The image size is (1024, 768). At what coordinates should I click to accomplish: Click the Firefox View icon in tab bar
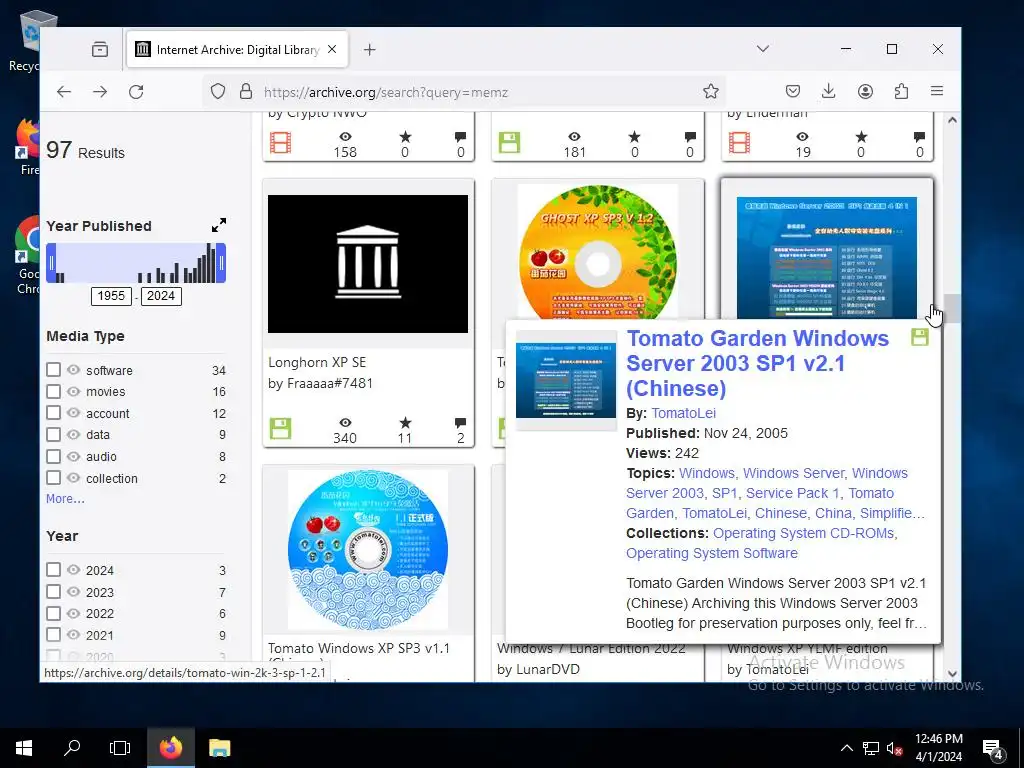pos(100,50)
